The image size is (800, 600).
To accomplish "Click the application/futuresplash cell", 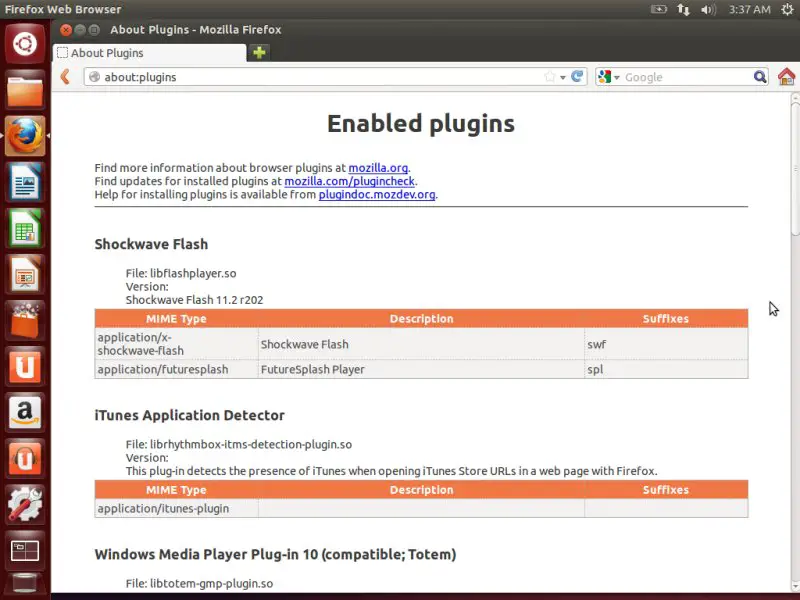I will coord(177,369).
